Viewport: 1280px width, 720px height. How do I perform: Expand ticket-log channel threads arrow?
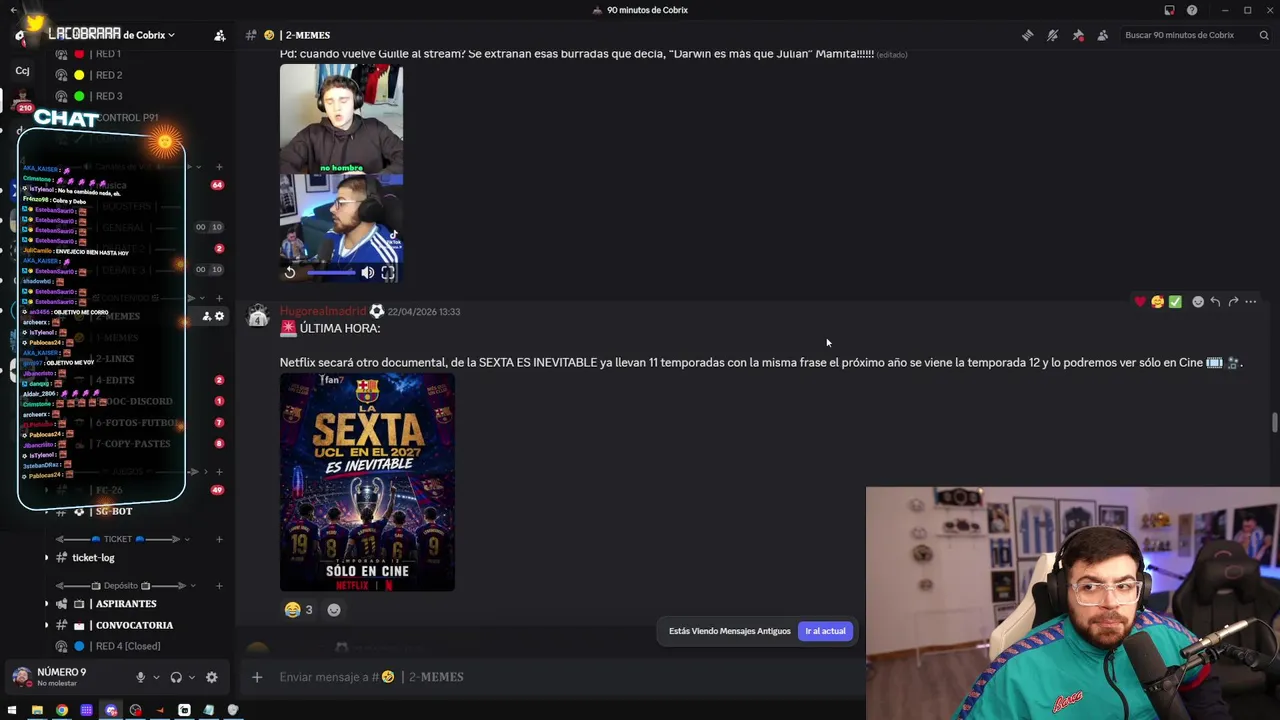tap(47, 558)
